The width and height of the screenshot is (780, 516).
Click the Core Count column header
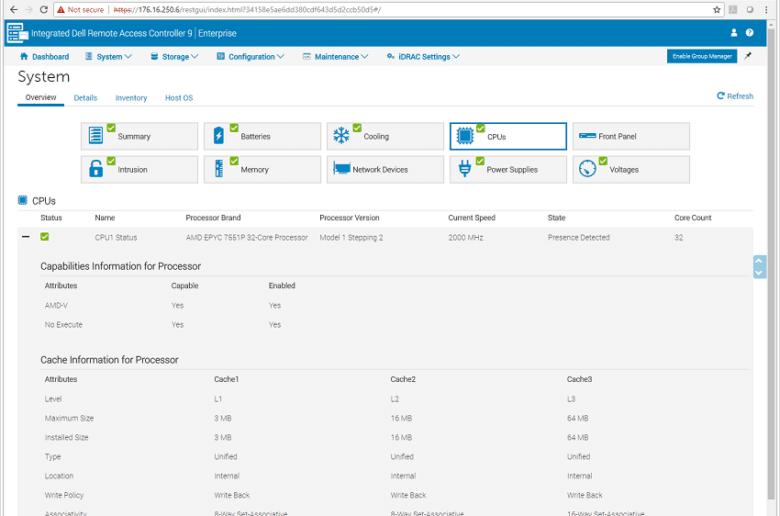tap(692, 218)
